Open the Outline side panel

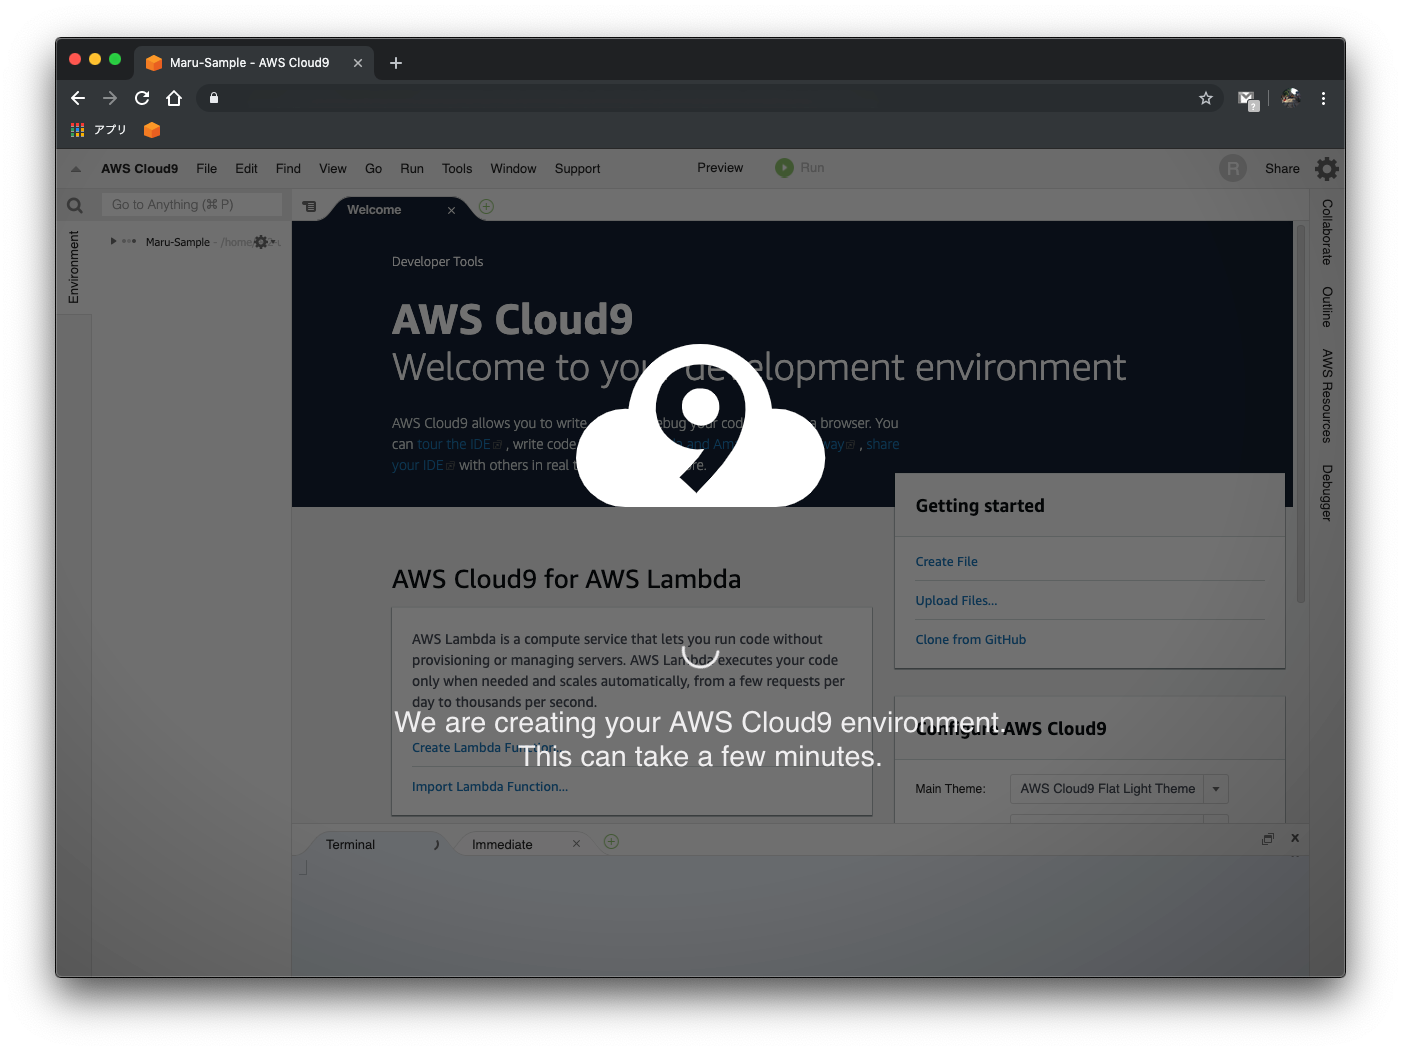[x=1327, y=307]
